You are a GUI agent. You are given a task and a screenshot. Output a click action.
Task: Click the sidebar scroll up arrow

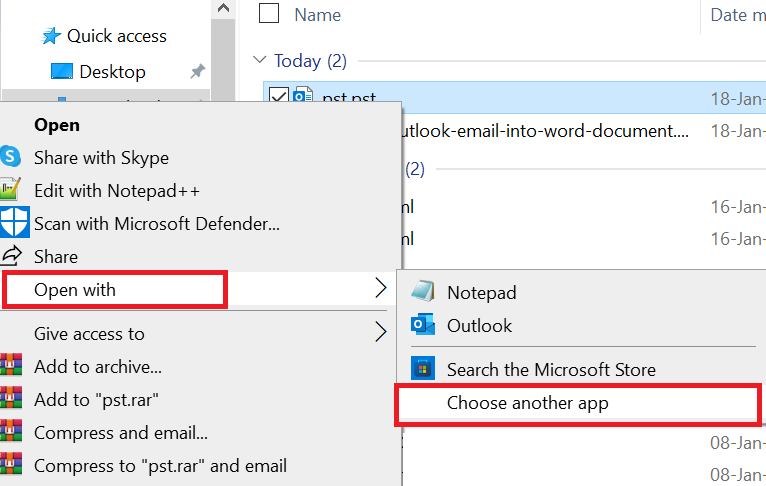223,8
